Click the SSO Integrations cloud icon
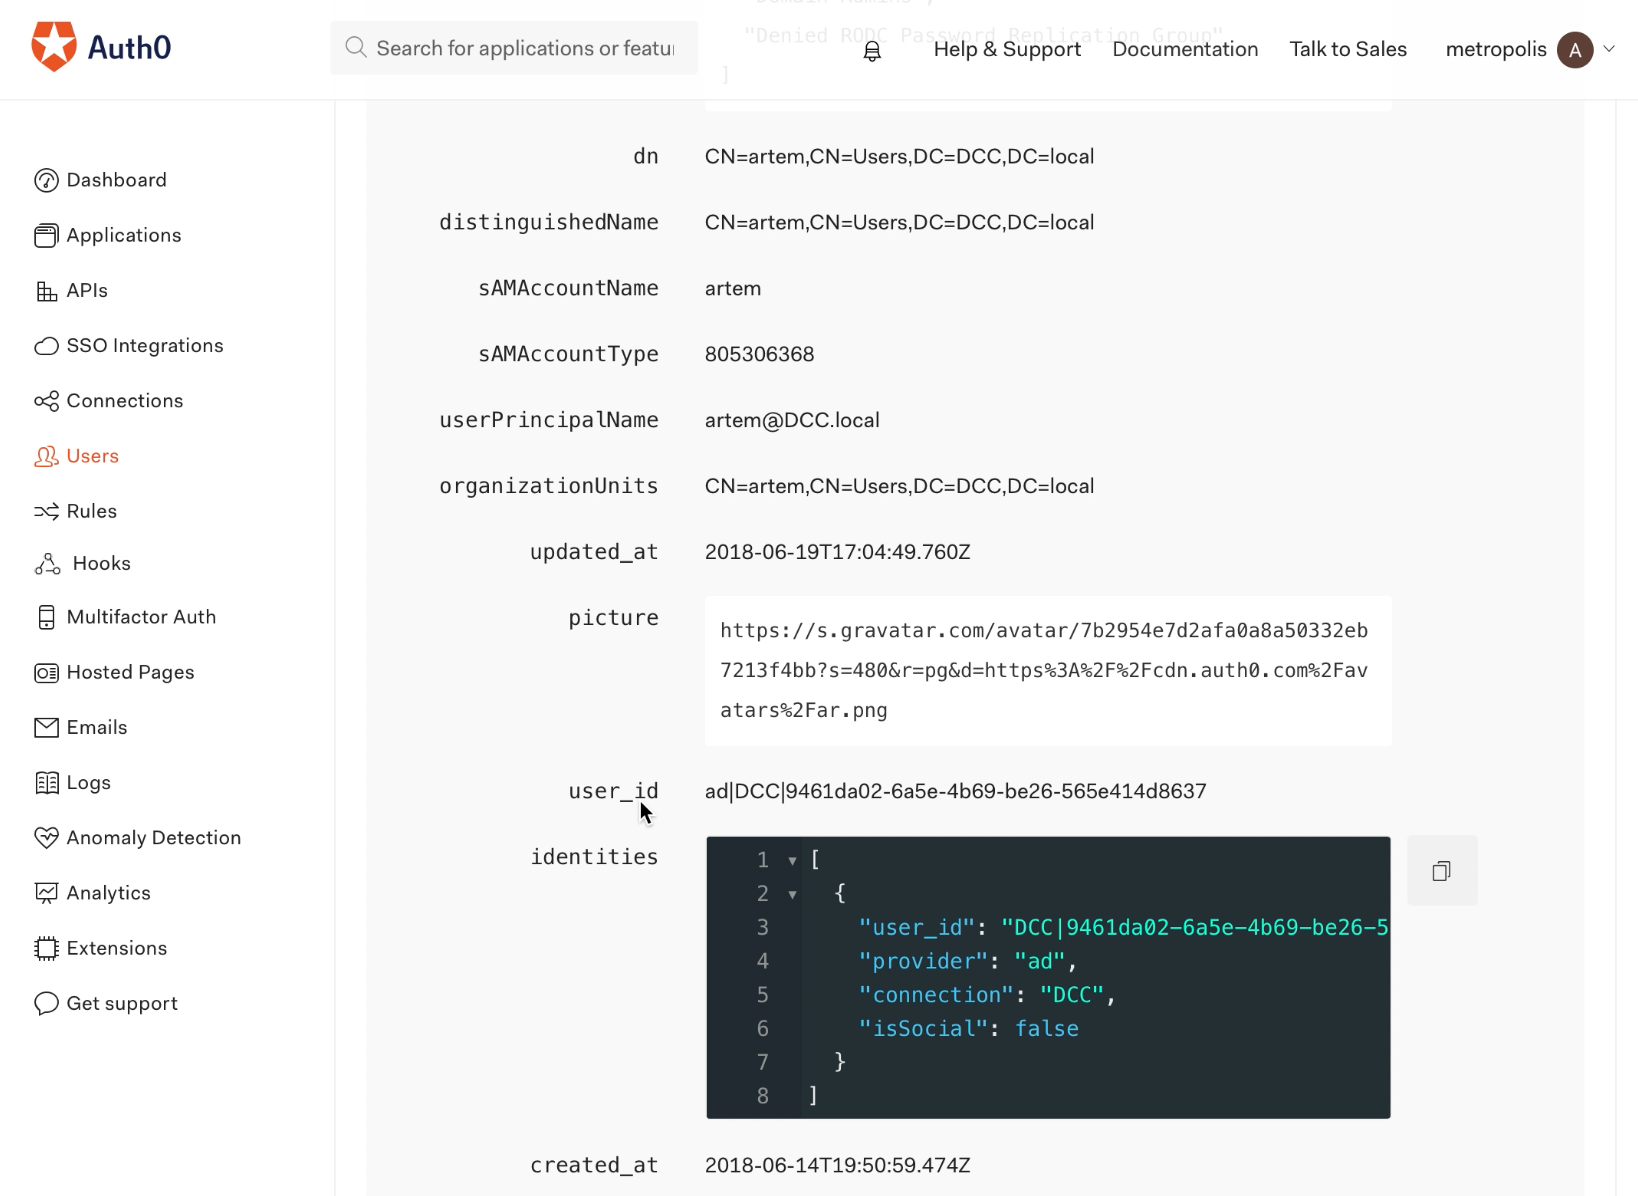 coord(46,346)
